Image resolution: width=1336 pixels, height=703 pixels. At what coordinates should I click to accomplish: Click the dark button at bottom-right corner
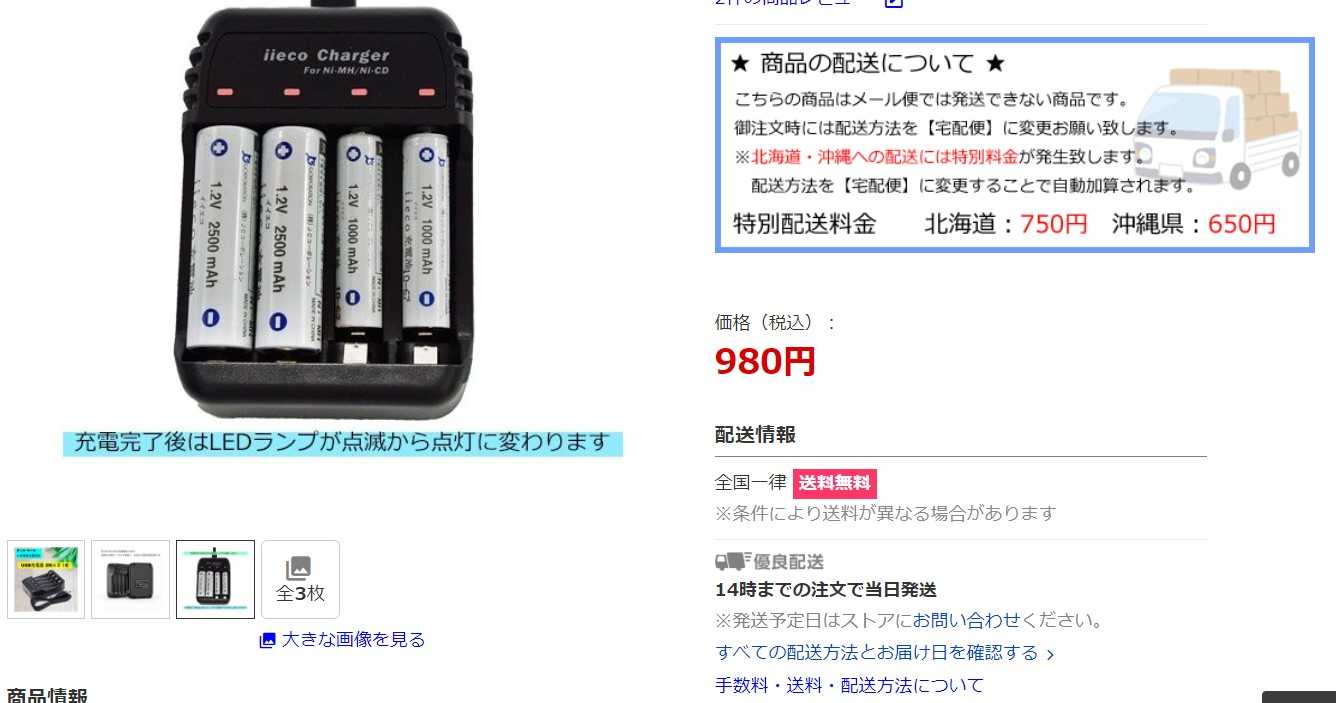click(x=1298, y=697)
